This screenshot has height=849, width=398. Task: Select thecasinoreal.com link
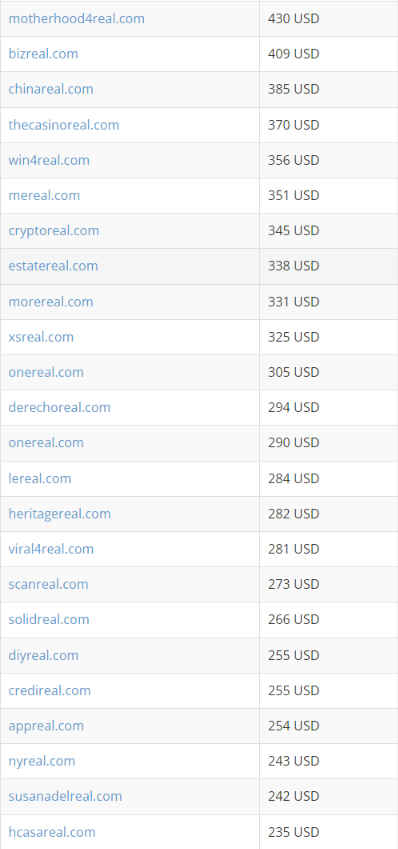(x=64, y=125)
